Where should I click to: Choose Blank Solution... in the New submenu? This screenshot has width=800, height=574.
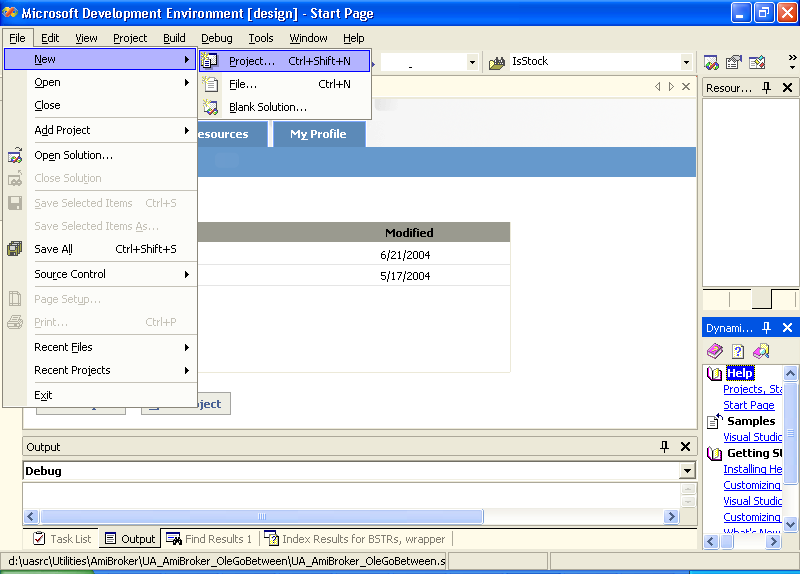pyautogui.click(x=285, y=107)
